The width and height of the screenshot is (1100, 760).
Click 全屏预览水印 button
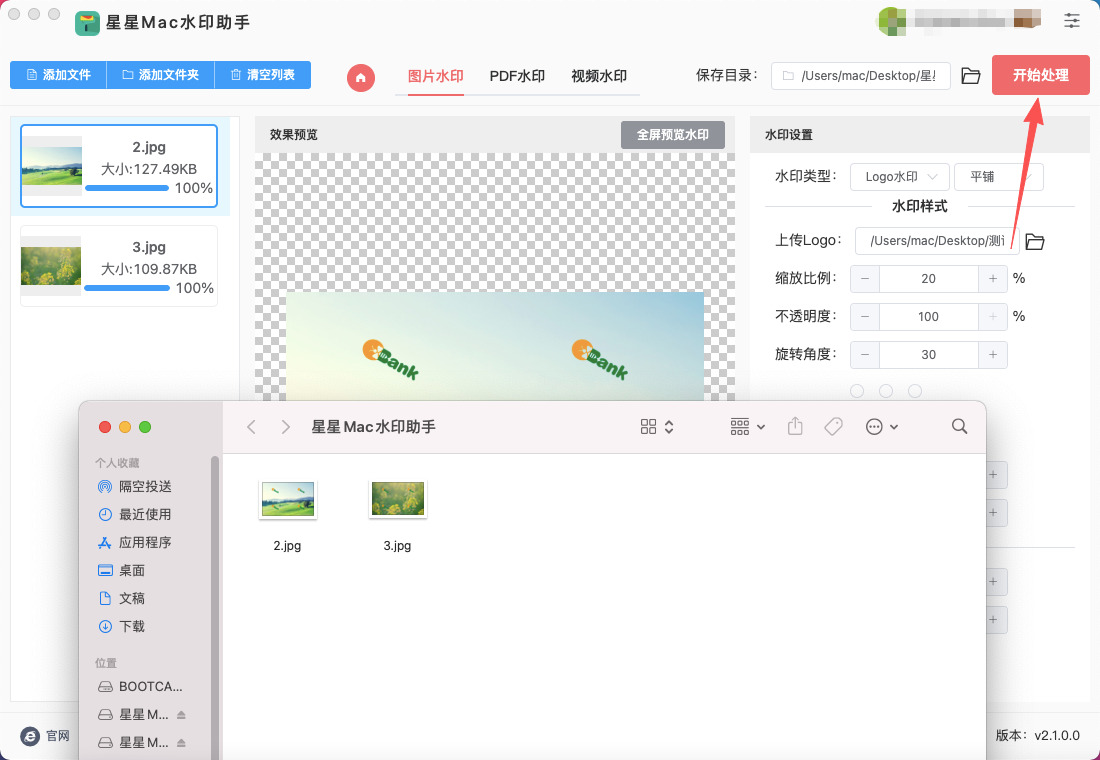(x=672, y=135)
